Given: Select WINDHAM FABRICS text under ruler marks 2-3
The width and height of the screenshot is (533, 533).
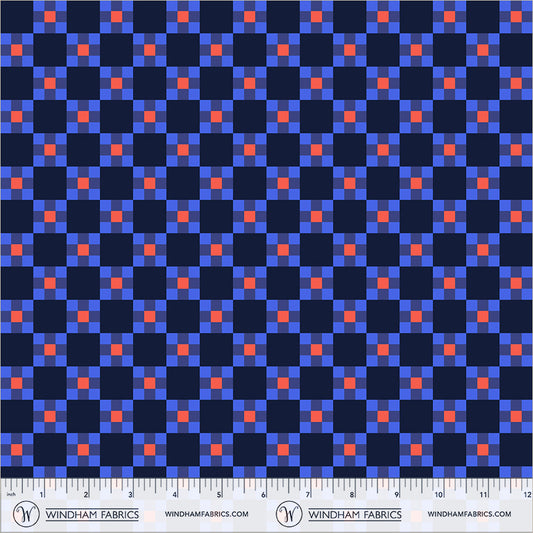Looking at the screenshot, I should (92, 515).
